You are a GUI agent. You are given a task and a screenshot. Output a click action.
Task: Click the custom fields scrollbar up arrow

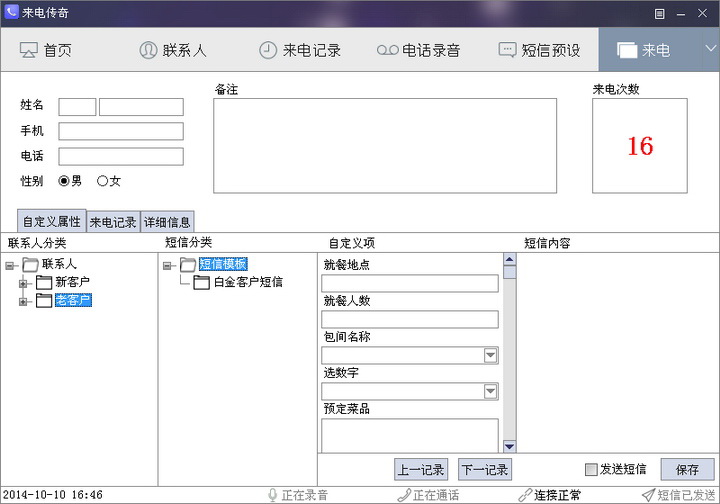point(510,259)
